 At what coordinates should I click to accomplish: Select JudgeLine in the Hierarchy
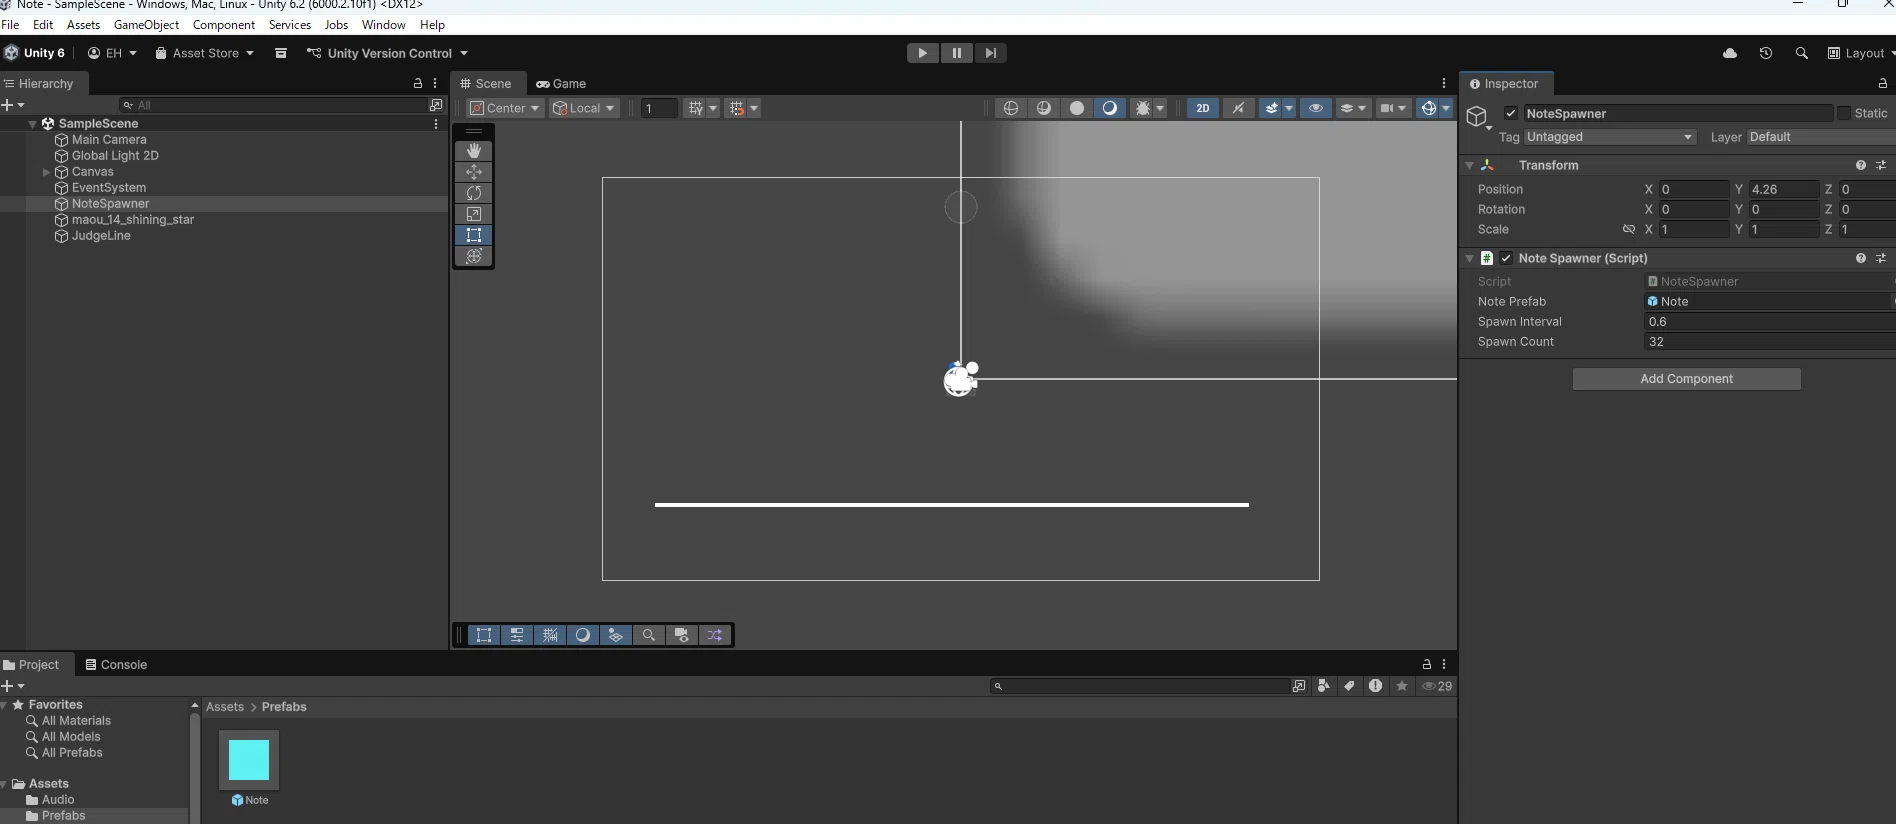pyautogui.click(x=101, y=236)
